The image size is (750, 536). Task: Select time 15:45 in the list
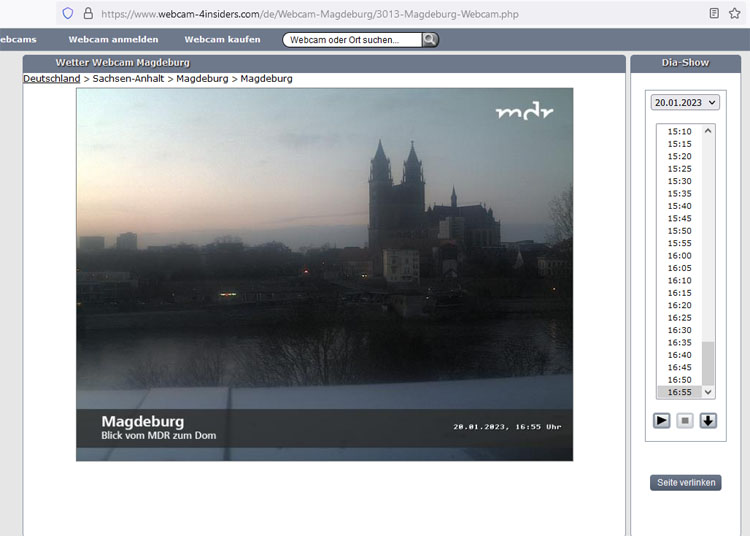click(x=679, y=219)
